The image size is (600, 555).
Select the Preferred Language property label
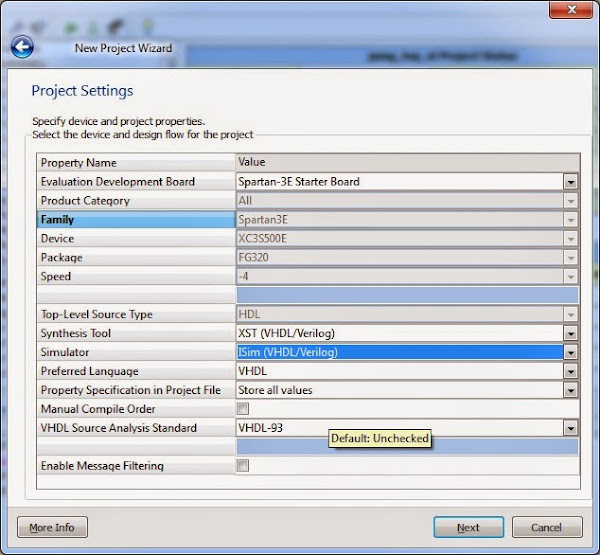point(136,371)
